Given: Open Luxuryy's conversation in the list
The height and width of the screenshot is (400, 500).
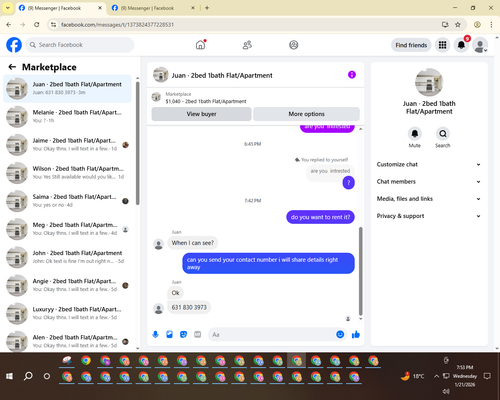Looking at the screenshot, I should [68, 313].
